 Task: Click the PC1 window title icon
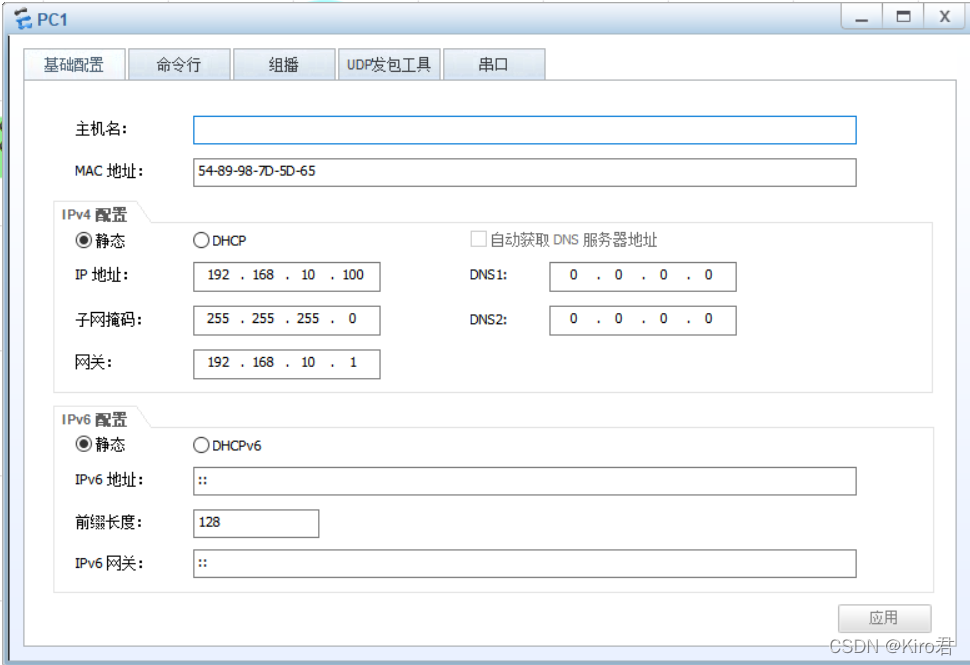24,19
